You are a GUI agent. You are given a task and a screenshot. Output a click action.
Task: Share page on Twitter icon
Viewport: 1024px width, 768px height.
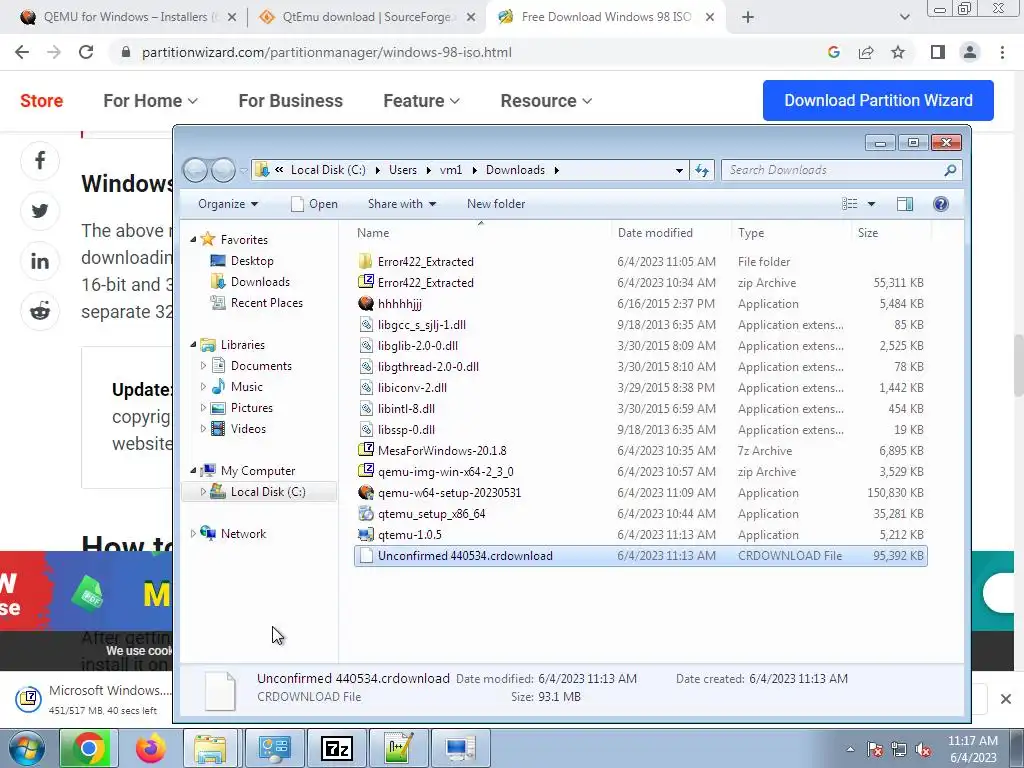[x=40, y=211]
